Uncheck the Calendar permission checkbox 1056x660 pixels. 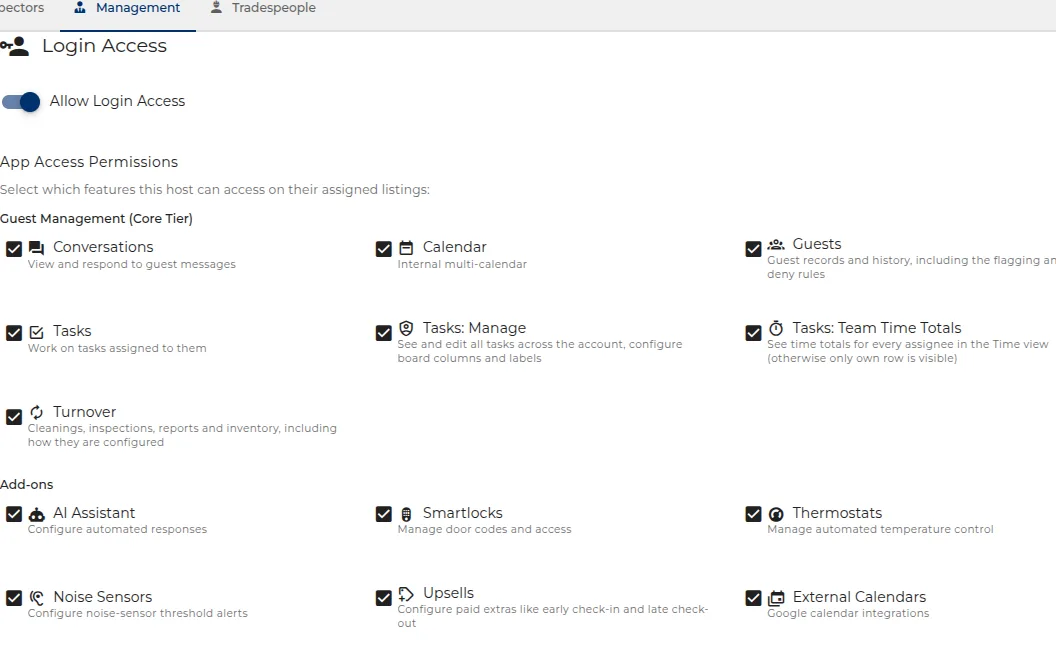(x=383, y=249)
